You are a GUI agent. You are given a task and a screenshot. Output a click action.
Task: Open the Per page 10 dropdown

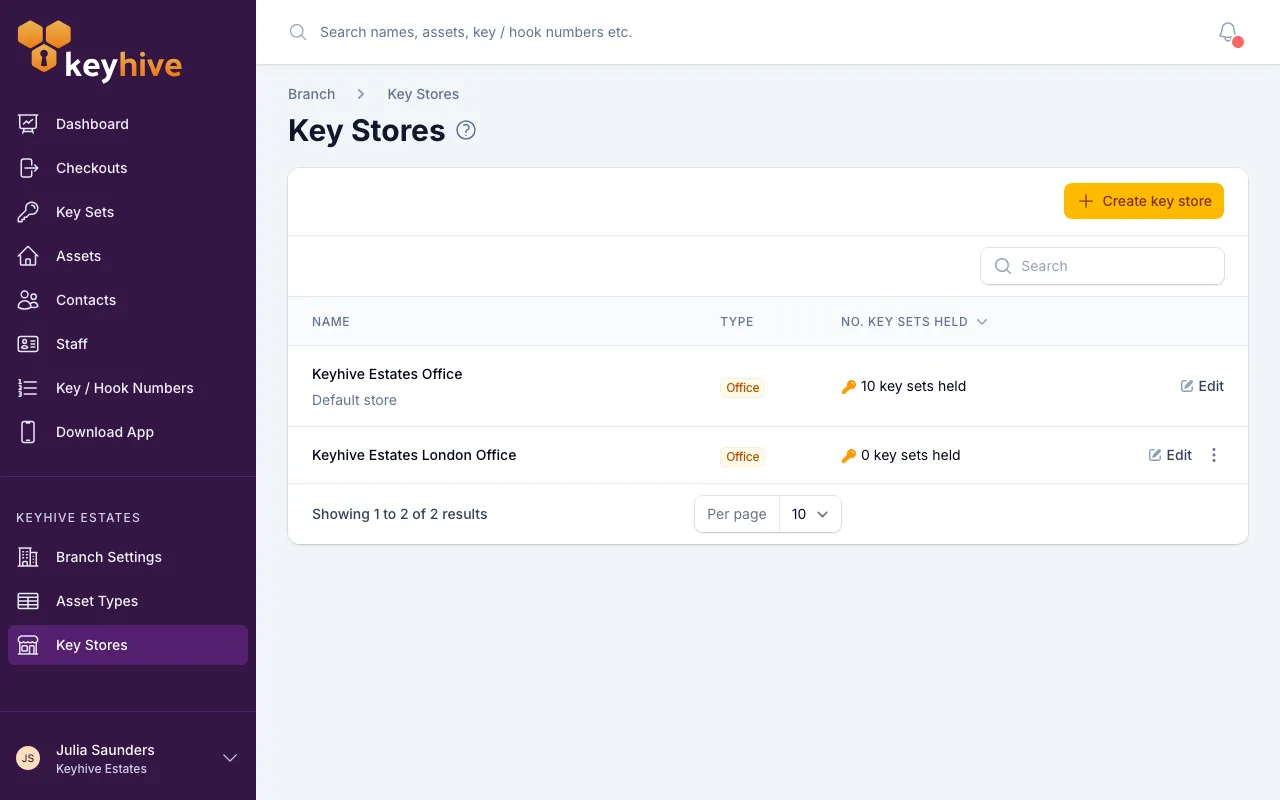(x=810, y=514)
